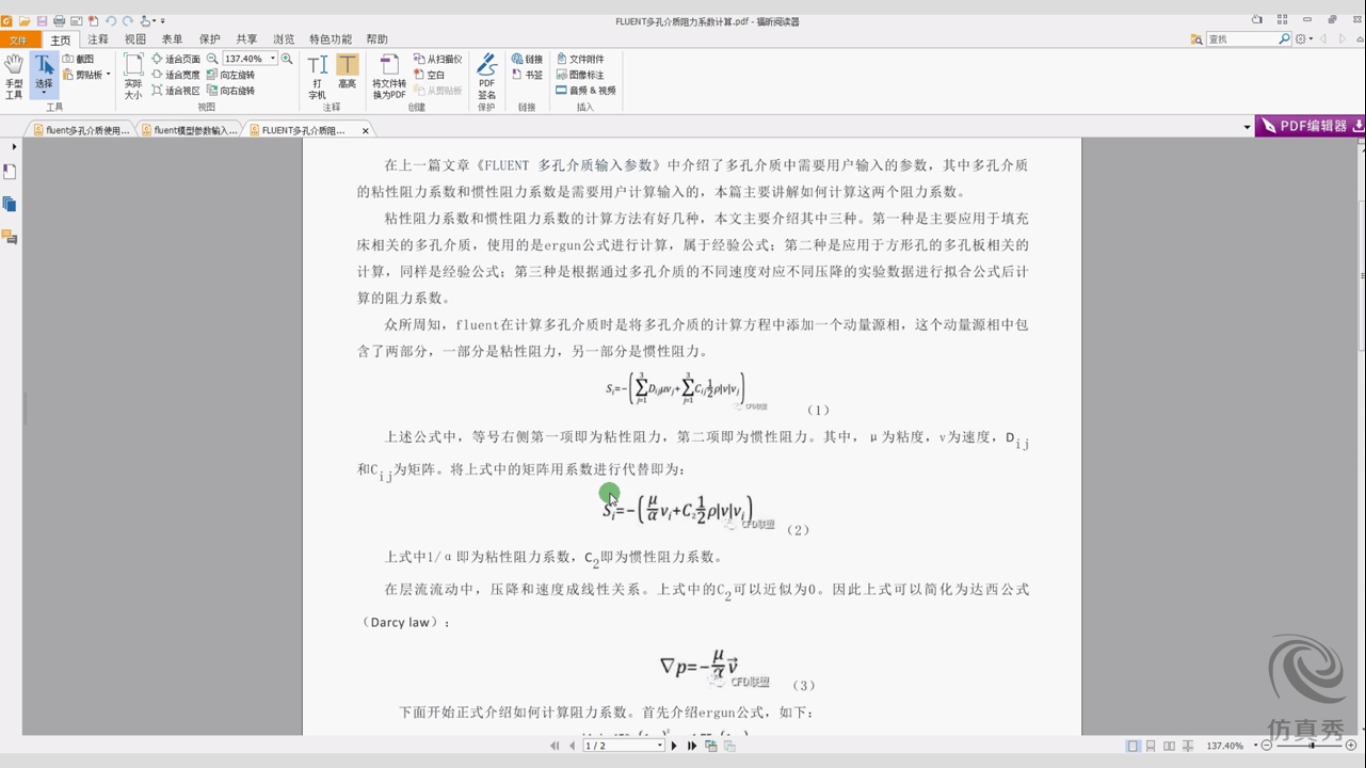Click Undo arrow in quick access toolbar
Image resolution: width=1366 pixels, height=768 pixels.
tap(111, 20)
